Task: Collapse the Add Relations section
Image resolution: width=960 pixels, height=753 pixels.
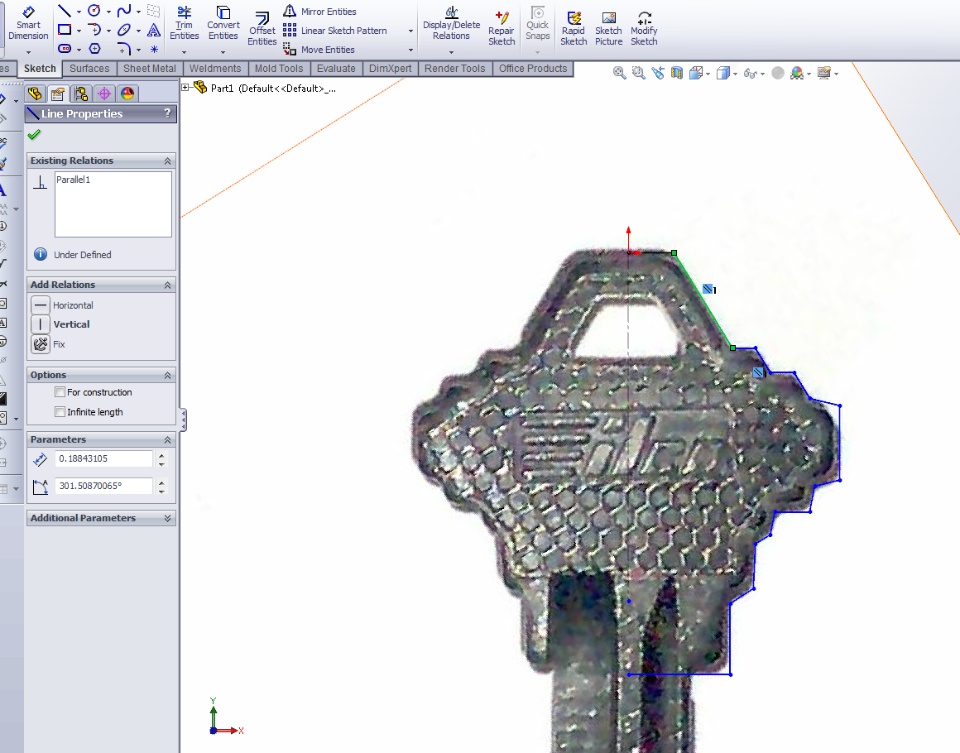Action: (167, 285)
